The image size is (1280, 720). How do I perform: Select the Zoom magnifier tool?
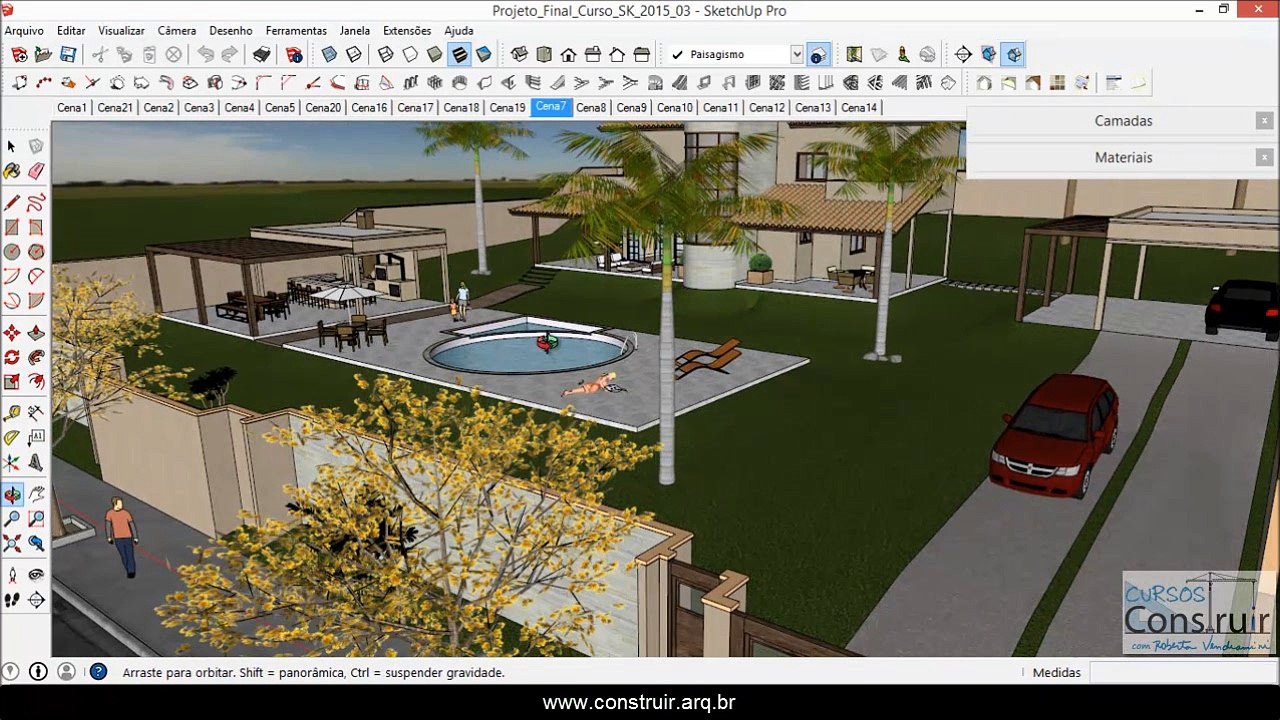click(12, 519)
